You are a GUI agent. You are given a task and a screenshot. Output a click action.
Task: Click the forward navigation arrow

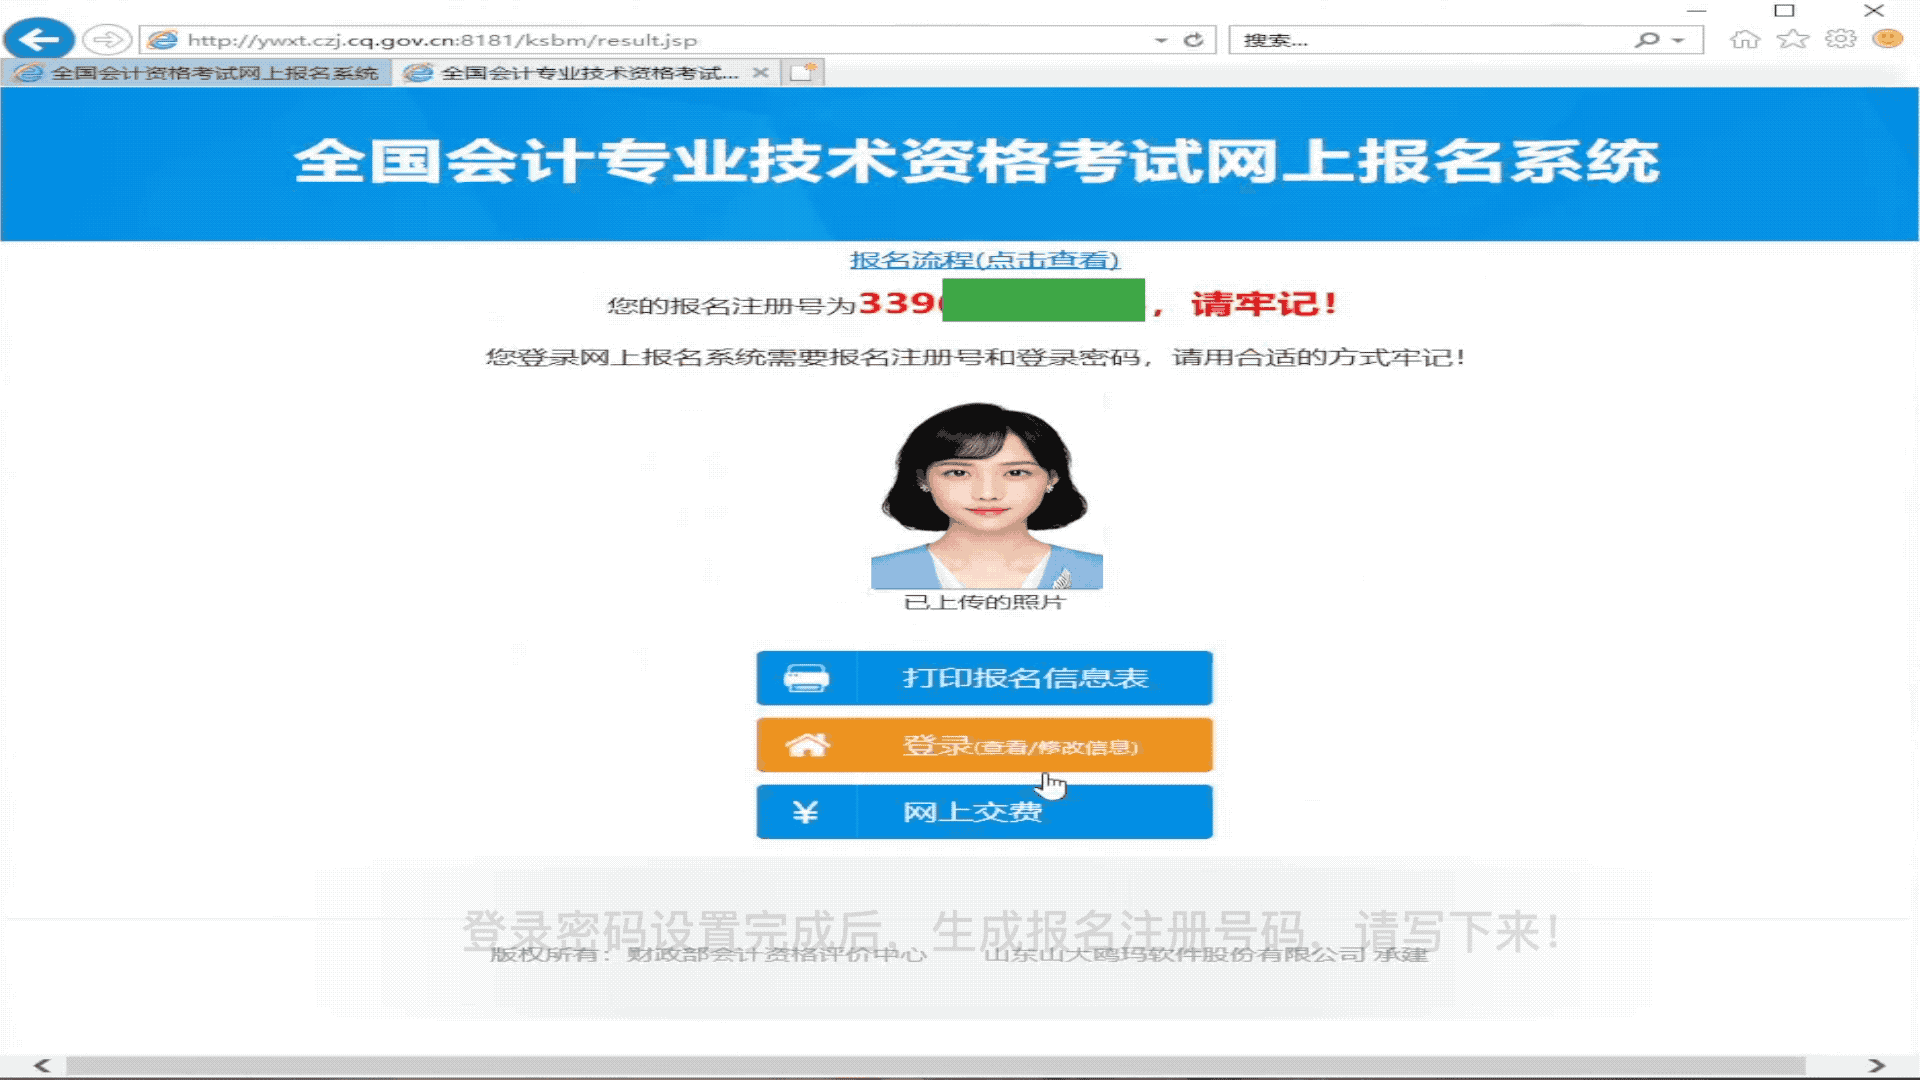coord(108,39)
